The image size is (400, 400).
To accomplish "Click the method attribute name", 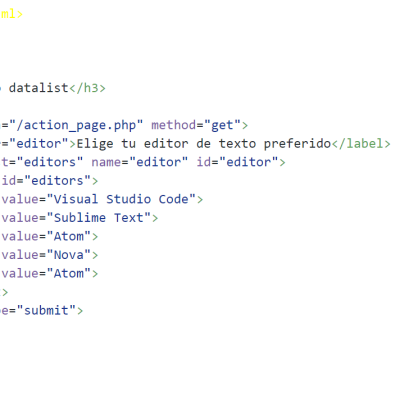I will click(x=173, y=125).
